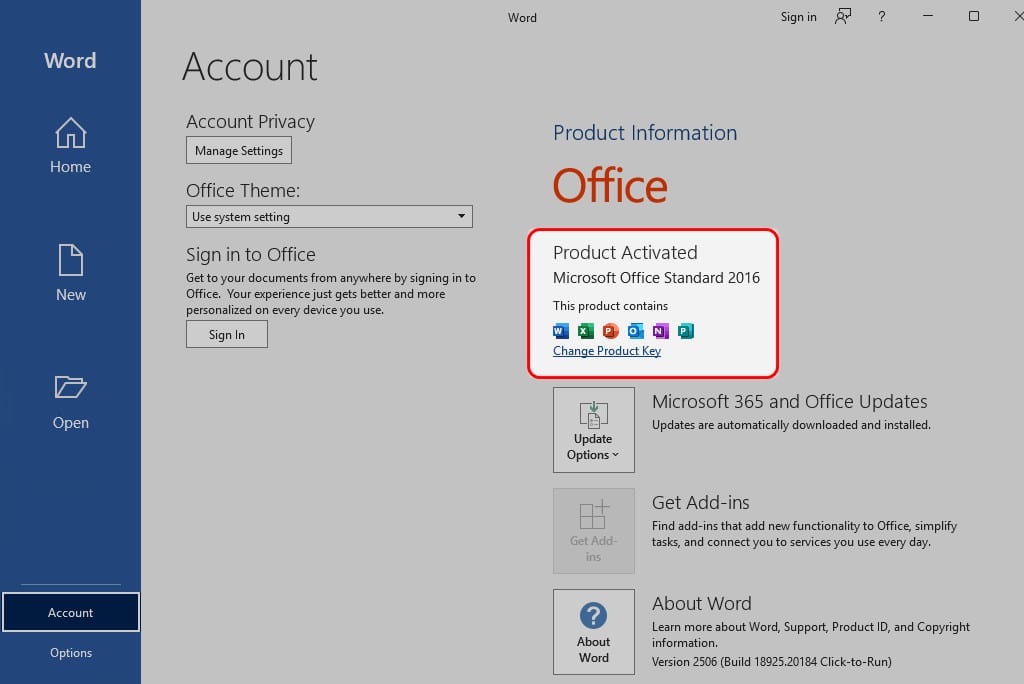
Task: Click Sign in at the title bar
Action: pyautogui.click(x=798, y=17)
